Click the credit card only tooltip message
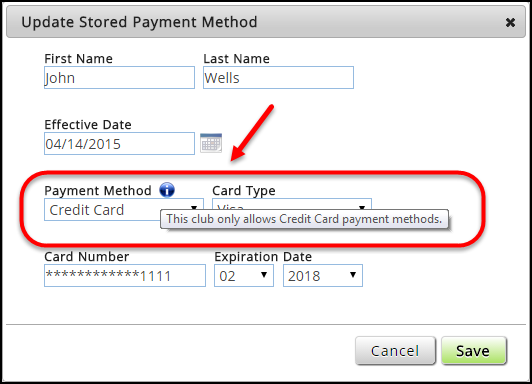 point(304,219)
